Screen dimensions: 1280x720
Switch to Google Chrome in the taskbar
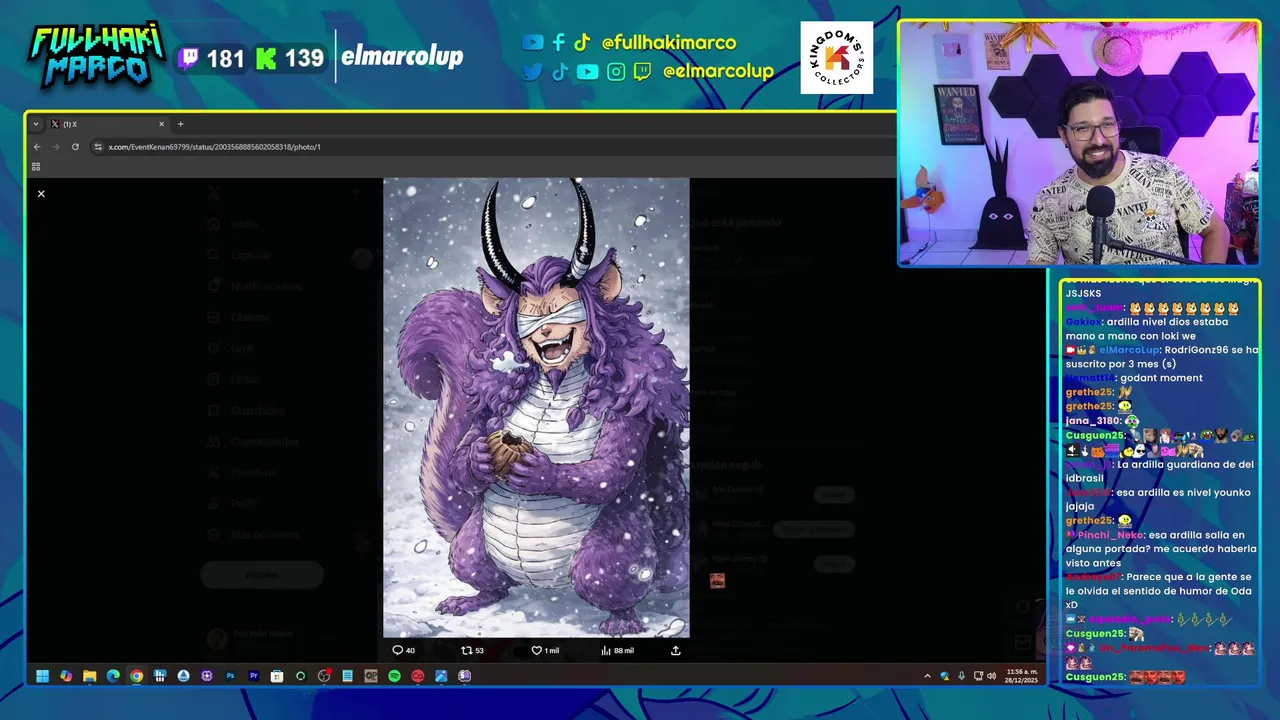(136, 676)
